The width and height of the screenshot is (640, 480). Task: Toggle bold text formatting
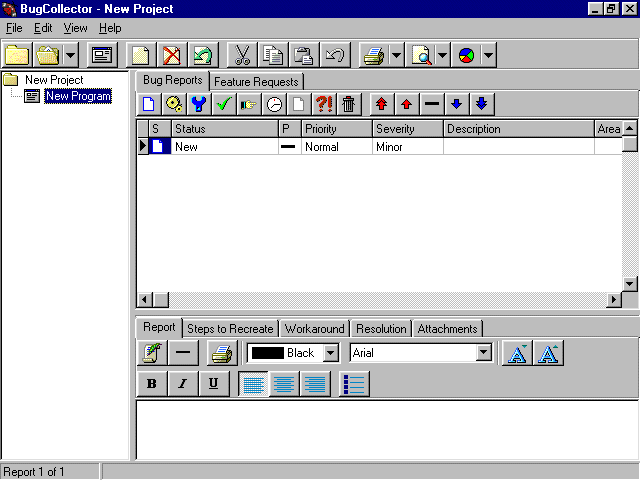pyautogui.click(x=152, y=384)
